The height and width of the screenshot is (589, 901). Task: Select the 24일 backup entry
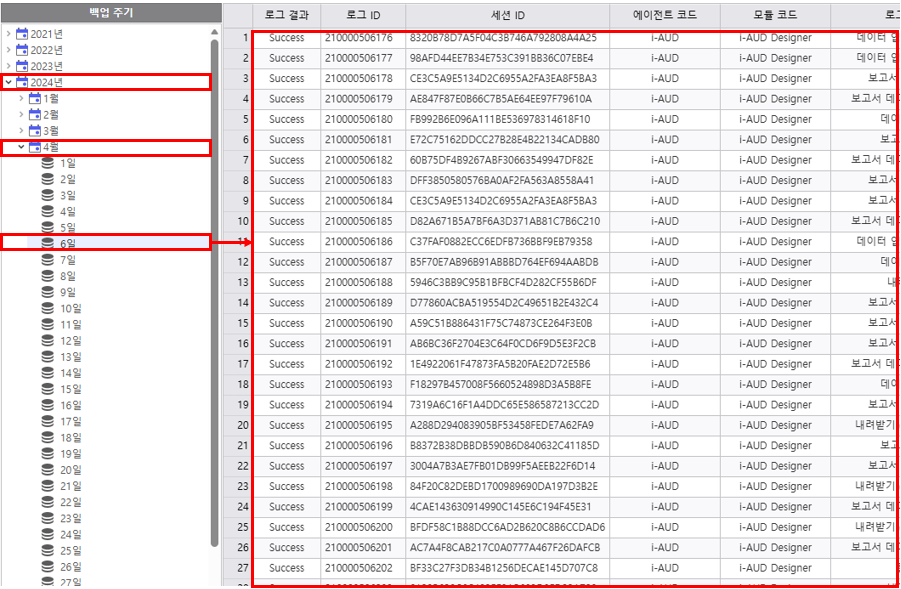coord(71,534)
